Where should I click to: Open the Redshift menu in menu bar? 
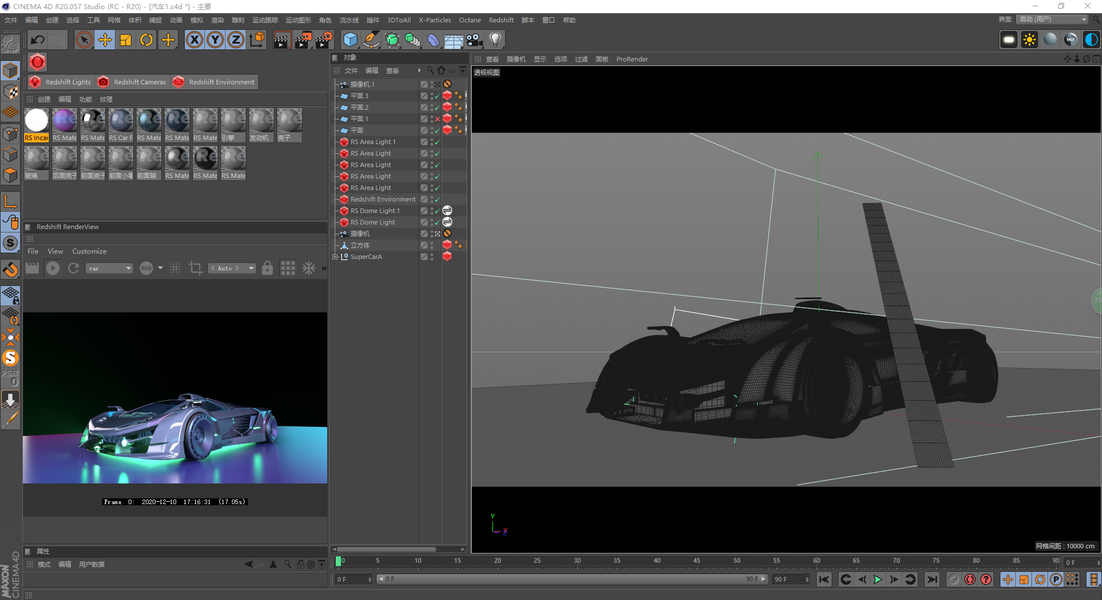tap(501, 20)
